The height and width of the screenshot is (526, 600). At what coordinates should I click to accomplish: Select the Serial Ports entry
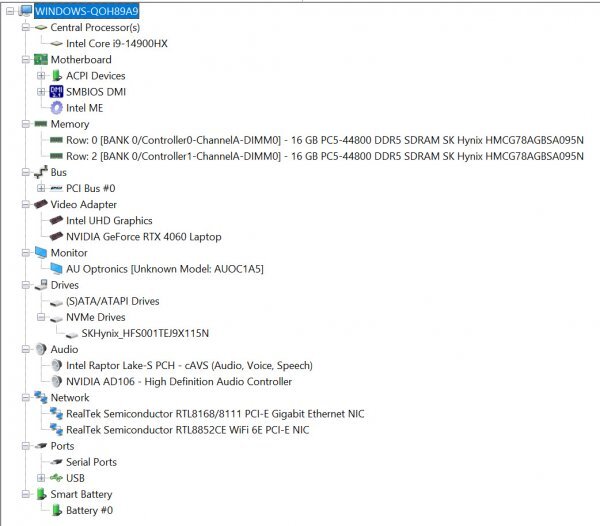[91, 462]
